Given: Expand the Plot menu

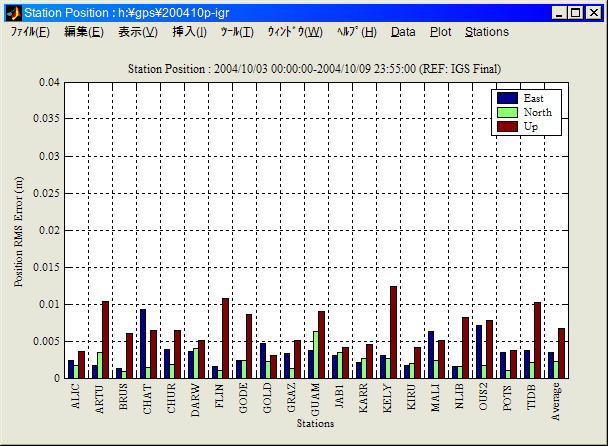Looking at the screenshot, I should click(x=440, y=32).
